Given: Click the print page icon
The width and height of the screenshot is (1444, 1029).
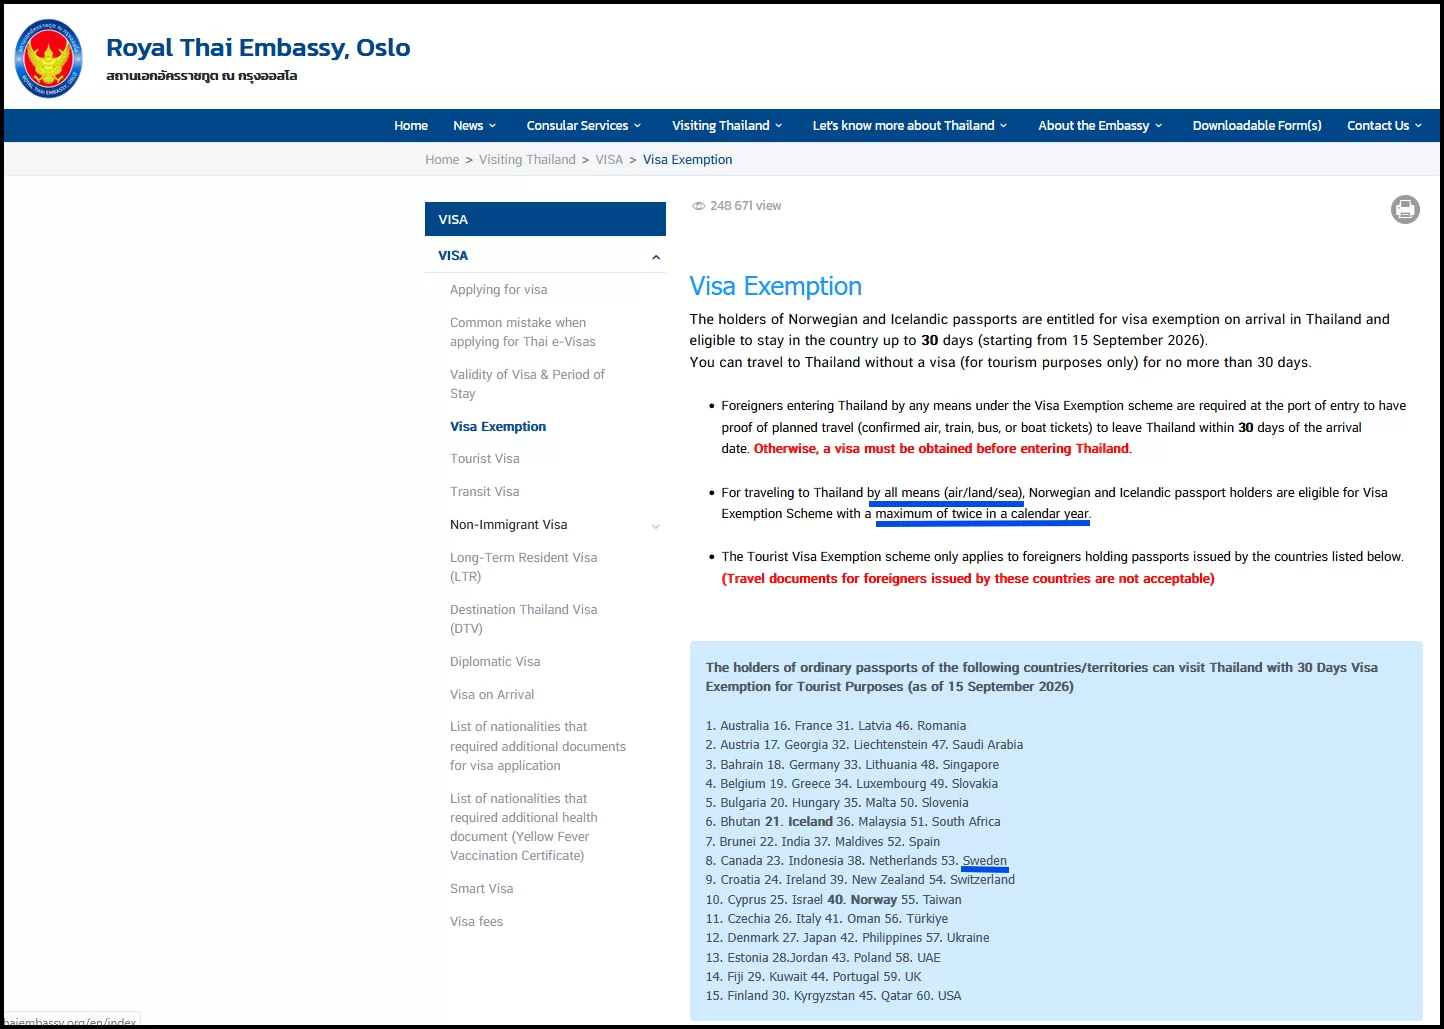Looking at the screenshot, I should click(x=1405, y=209).
